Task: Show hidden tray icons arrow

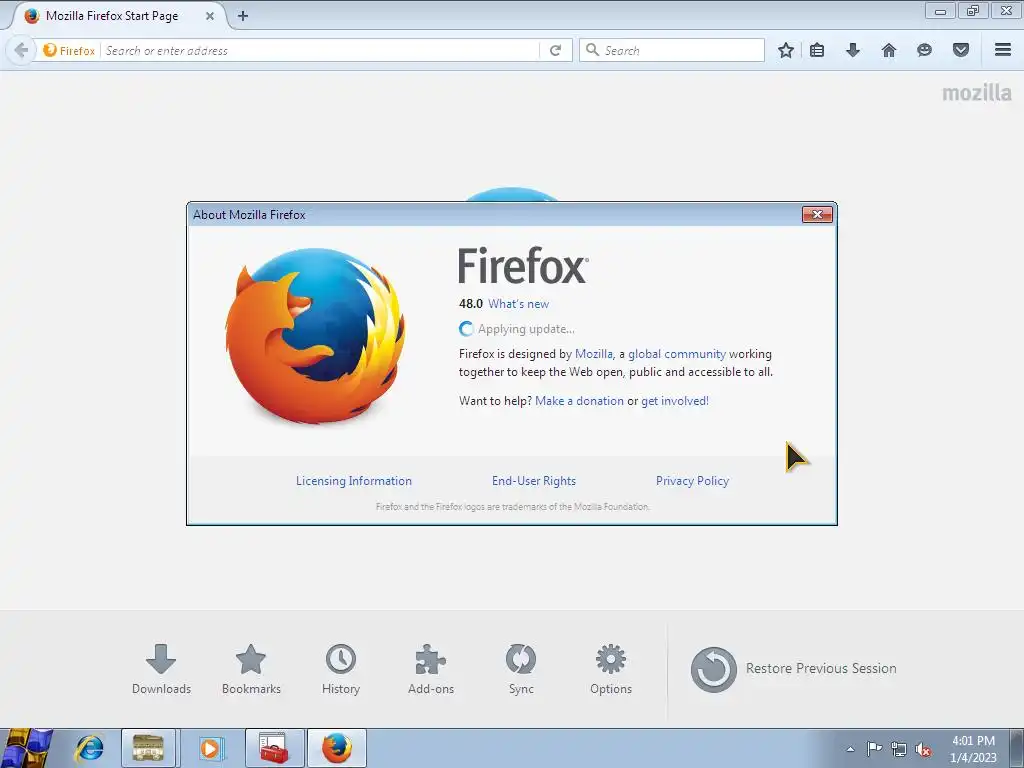Action: click(850, 749)
